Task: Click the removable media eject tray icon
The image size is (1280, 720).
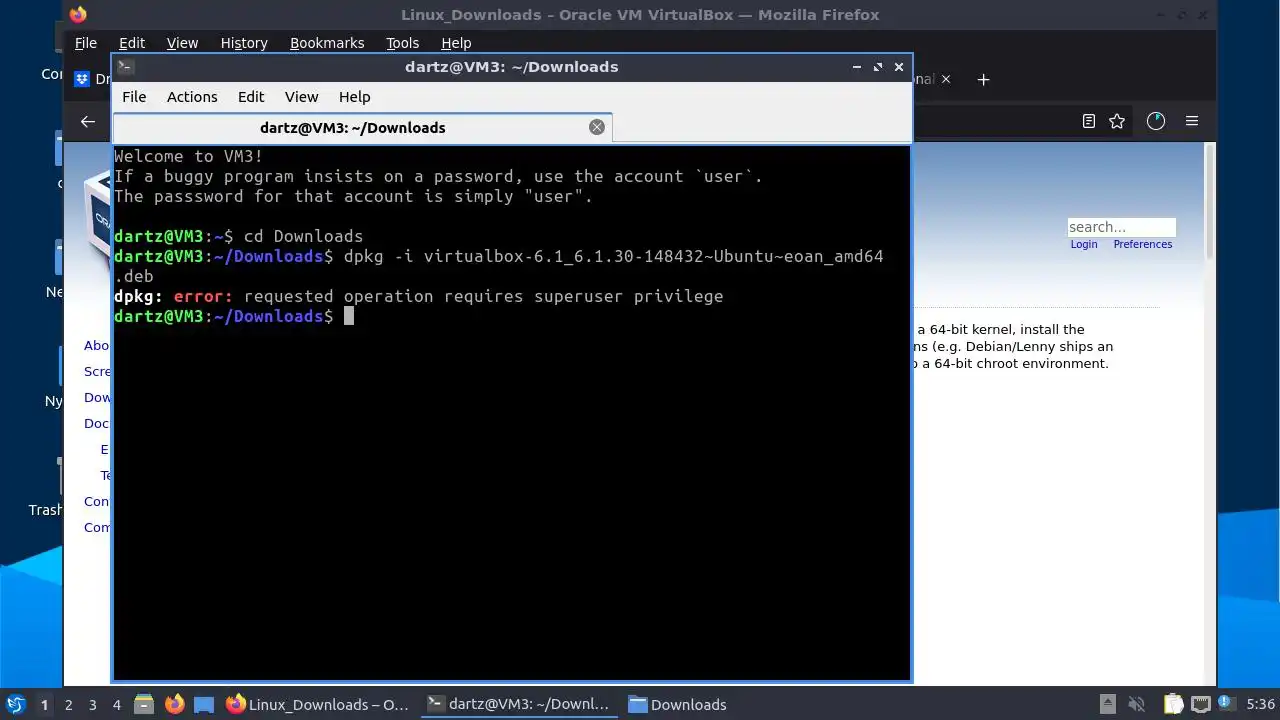Action: point(1107,704)
